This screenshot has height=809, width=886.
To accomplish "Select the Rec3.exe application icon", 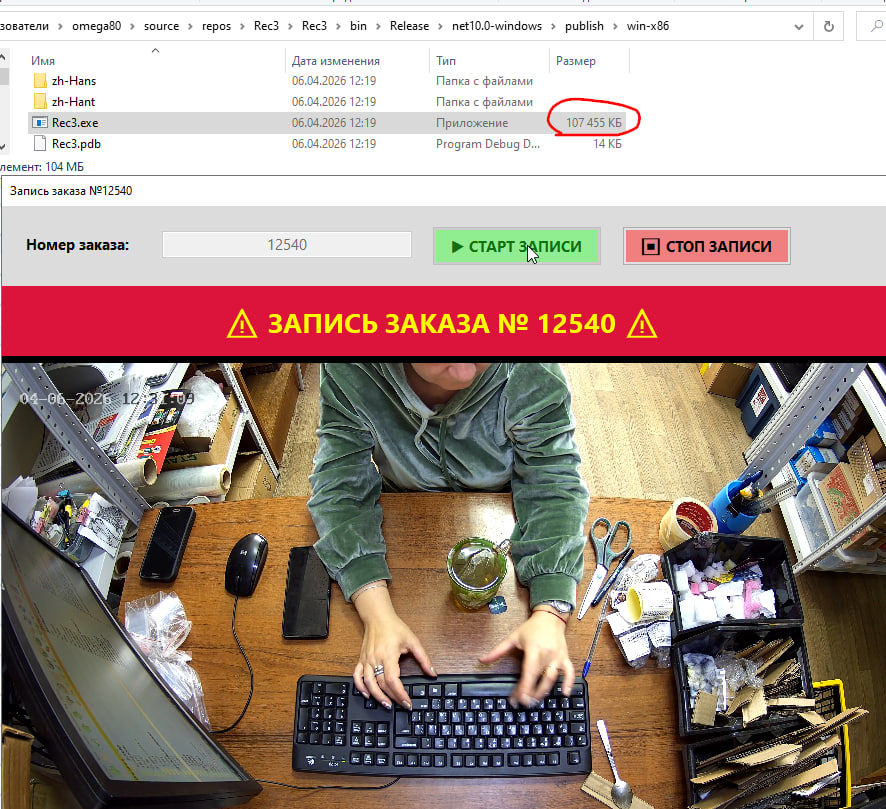I will pyautogui.click(x=40, y=123).
